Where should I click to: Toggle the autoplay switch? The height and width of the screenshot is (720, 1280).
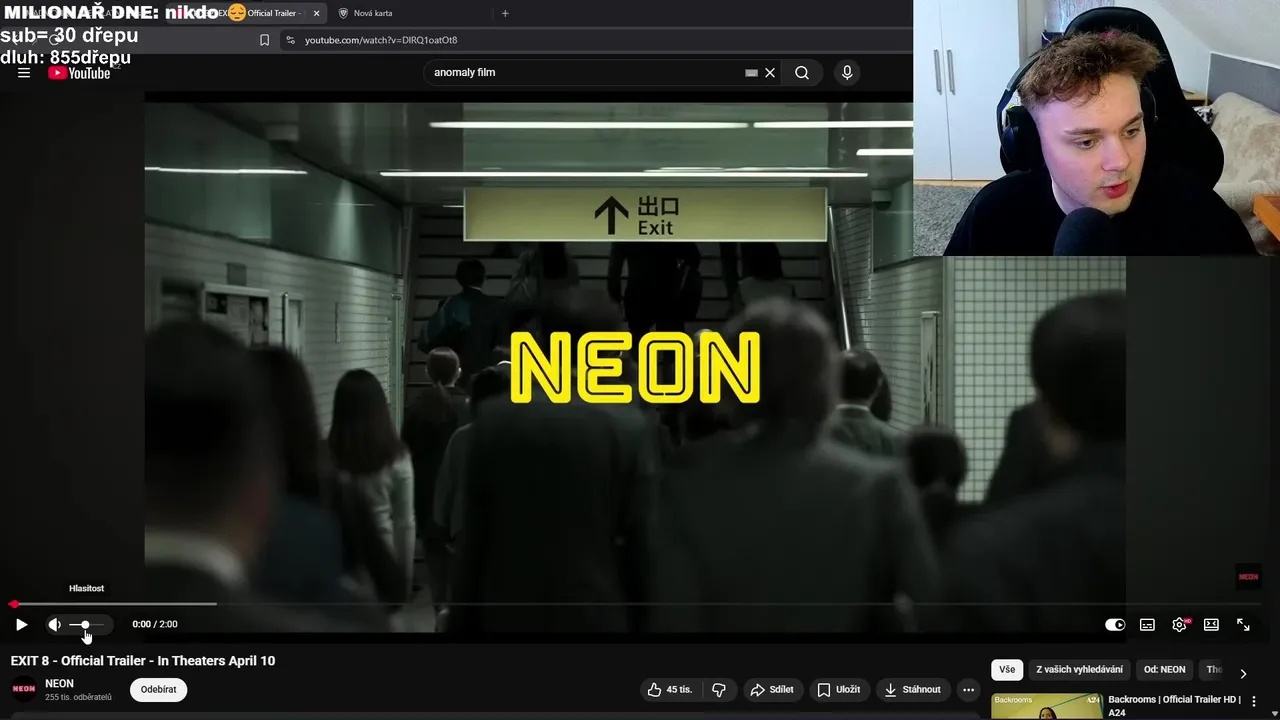pyautogui.click(x=1115, y=624)
